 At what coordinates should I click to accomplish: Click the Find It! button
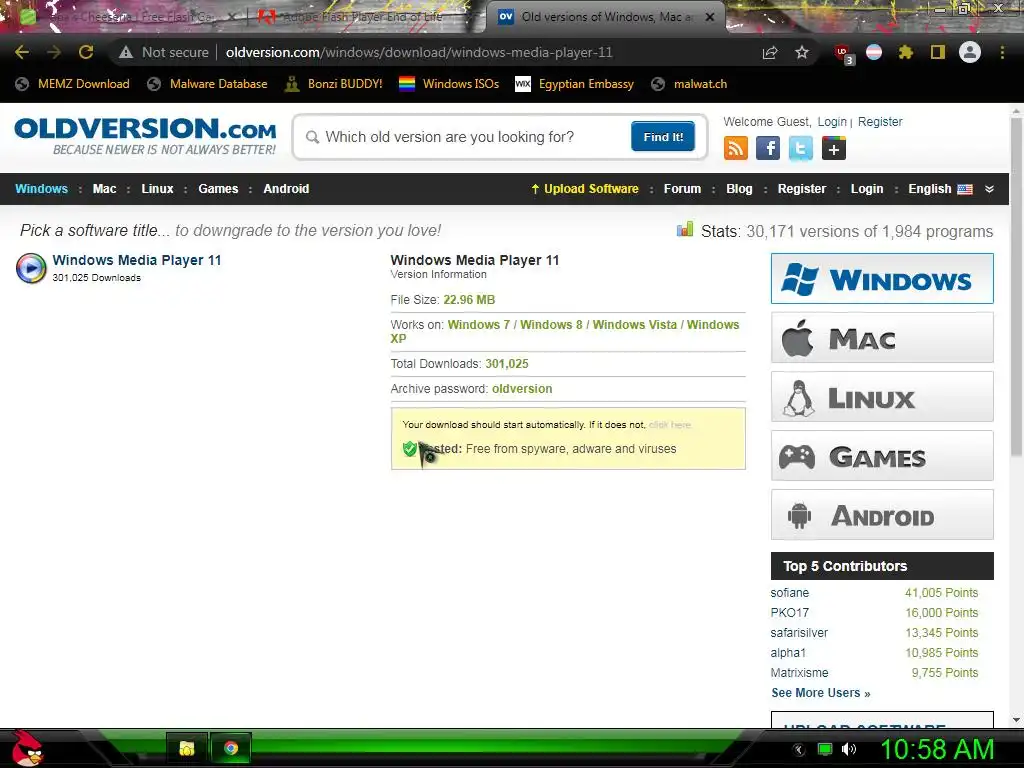point(663,136)
